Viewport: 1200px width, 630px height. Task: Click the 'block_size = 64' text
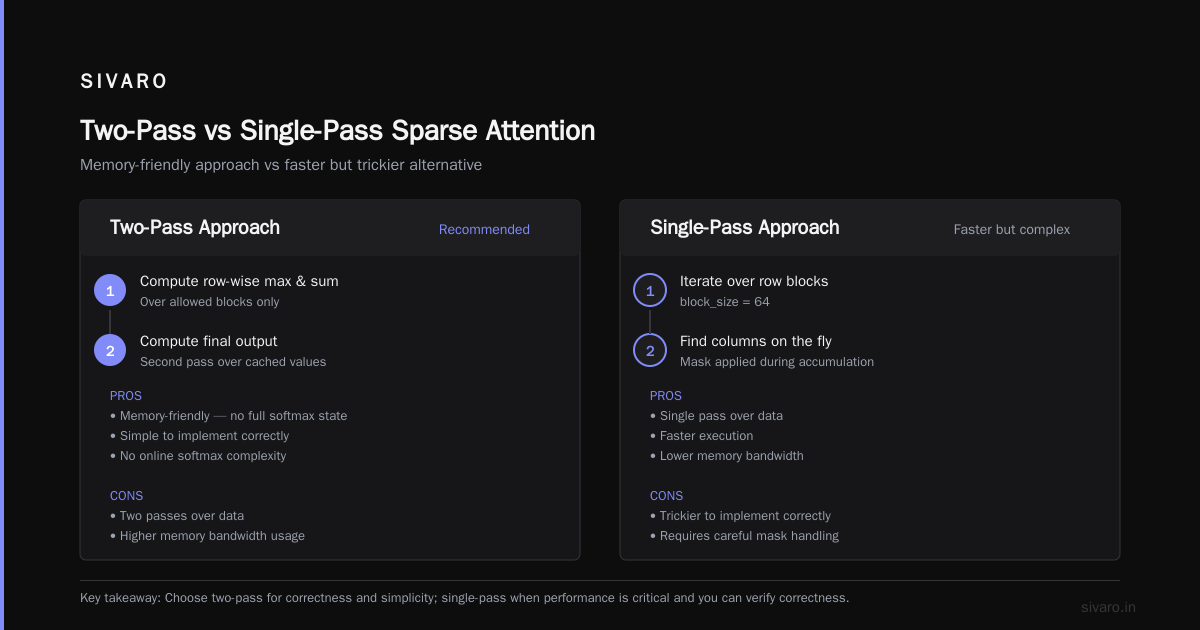(724, 302)
